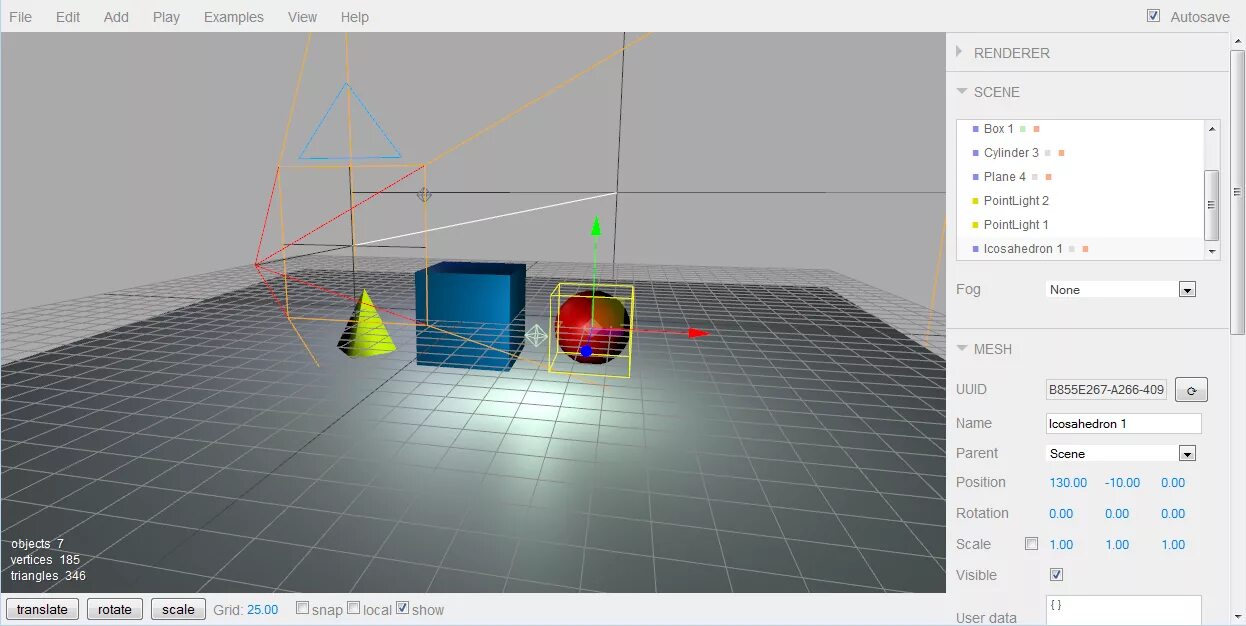Click the orange material square after Plane 4

pos(1049,177)
